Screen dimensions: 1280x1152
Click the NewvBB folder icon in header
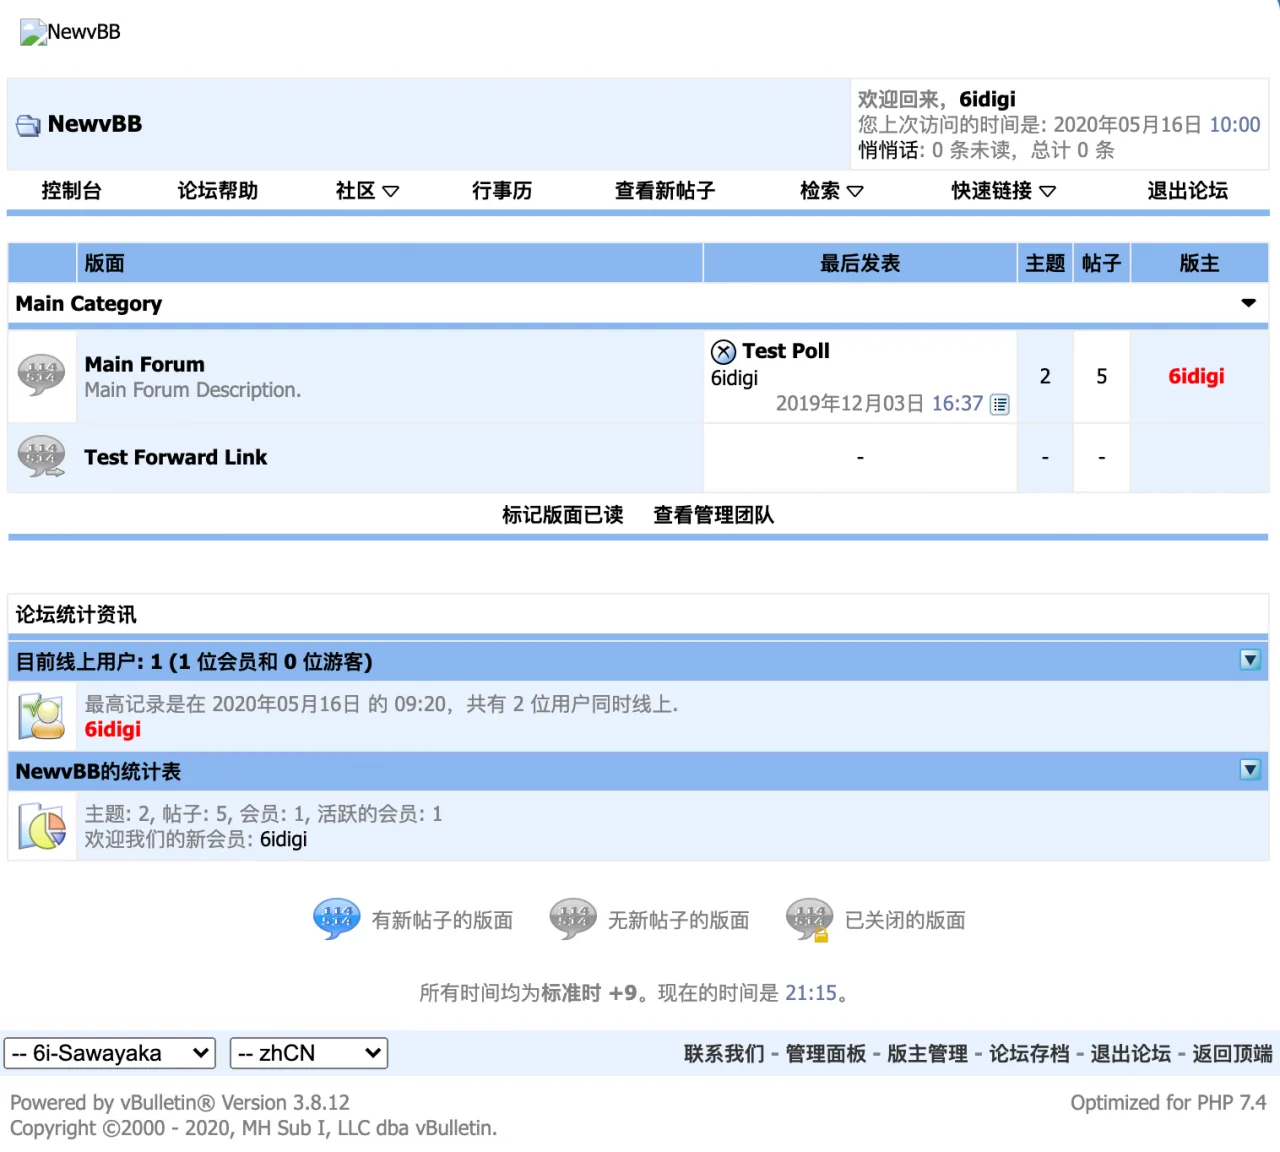28,125
